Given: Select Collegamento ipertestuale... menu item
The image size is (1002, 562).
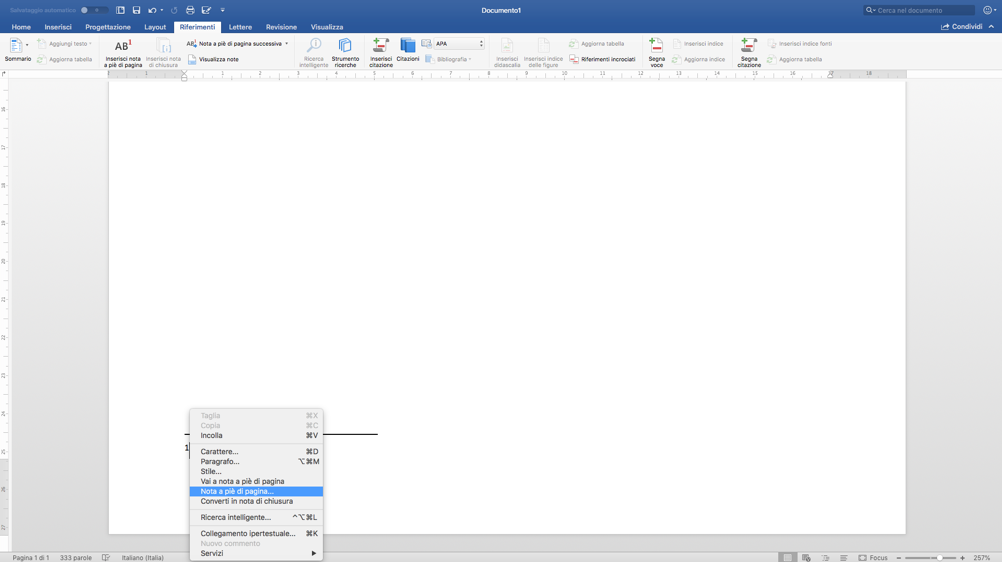Looking at the screenshot, I should (x=256, y=533).
